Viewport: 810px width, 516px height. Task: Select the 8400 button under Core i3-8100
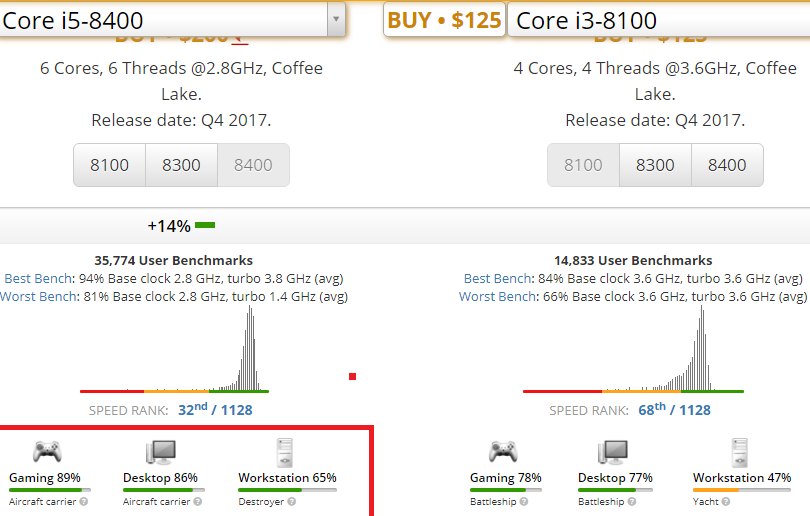pyautogui.click(x=727, y=165)
